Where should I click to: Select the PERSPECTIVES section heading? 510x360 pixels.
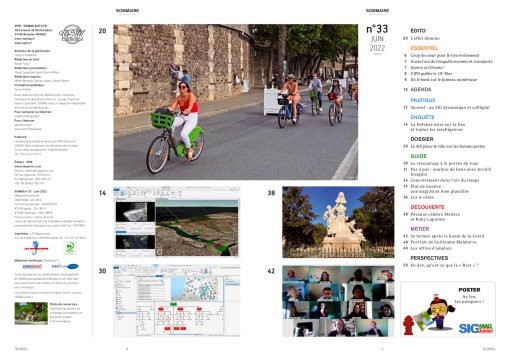[x=429, y=258]
